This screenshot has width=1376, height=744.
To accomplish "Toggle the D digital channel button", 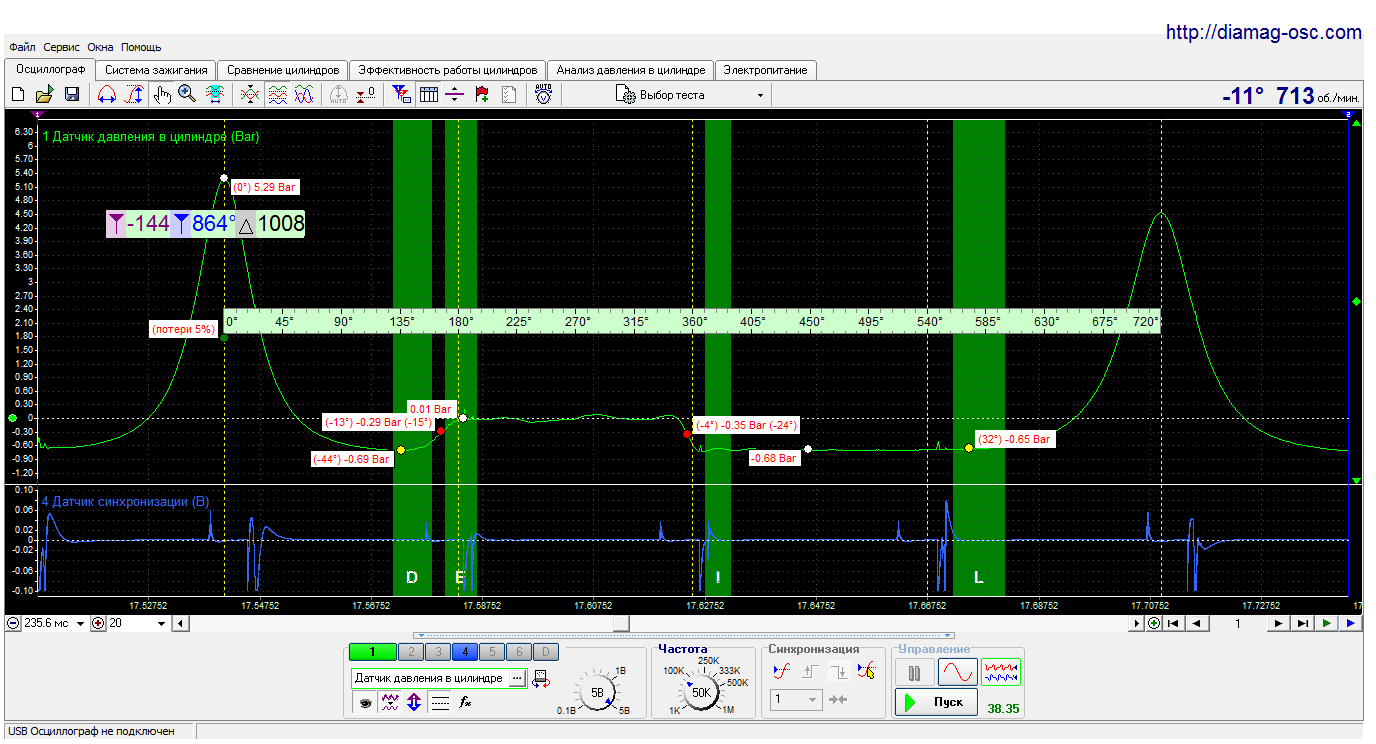I will point(545,652).
